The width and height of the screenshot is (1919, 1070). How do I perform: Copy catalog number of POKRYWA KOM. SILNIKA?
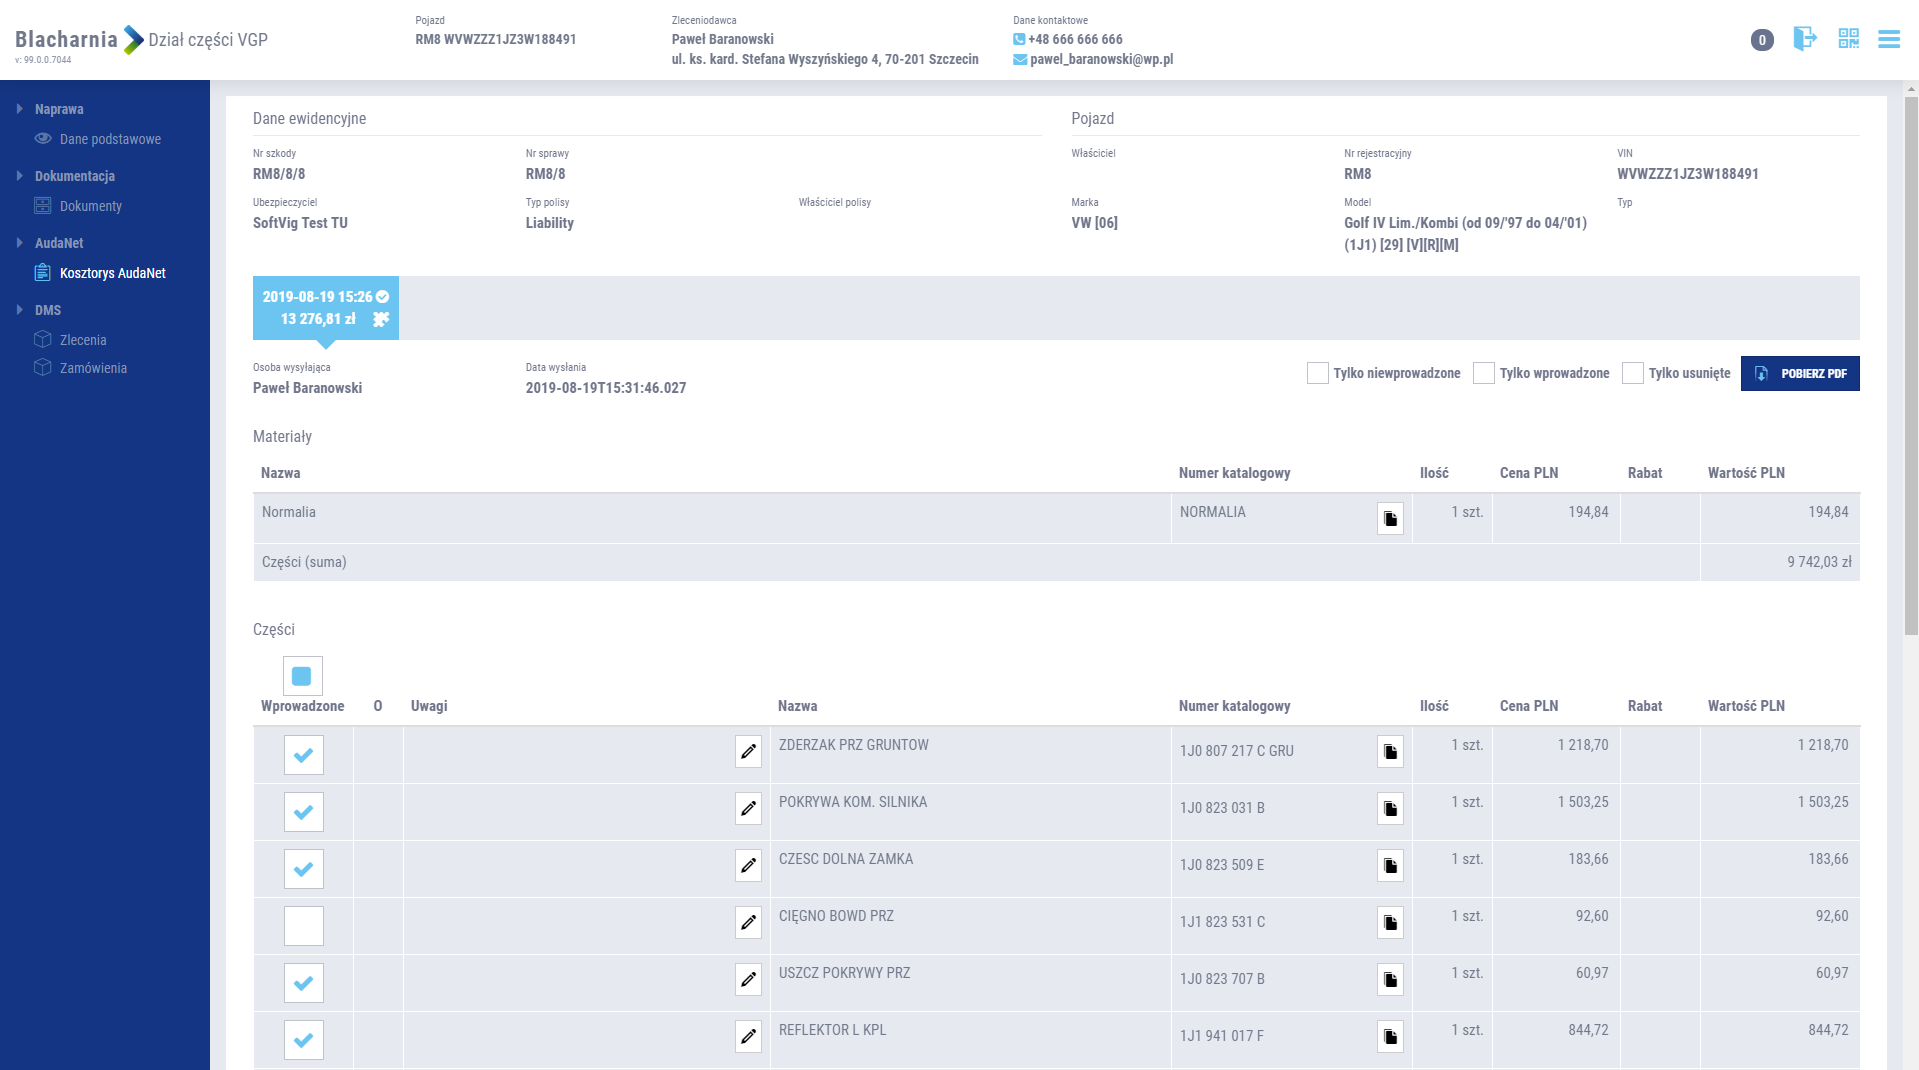(x=1390, y=809)
